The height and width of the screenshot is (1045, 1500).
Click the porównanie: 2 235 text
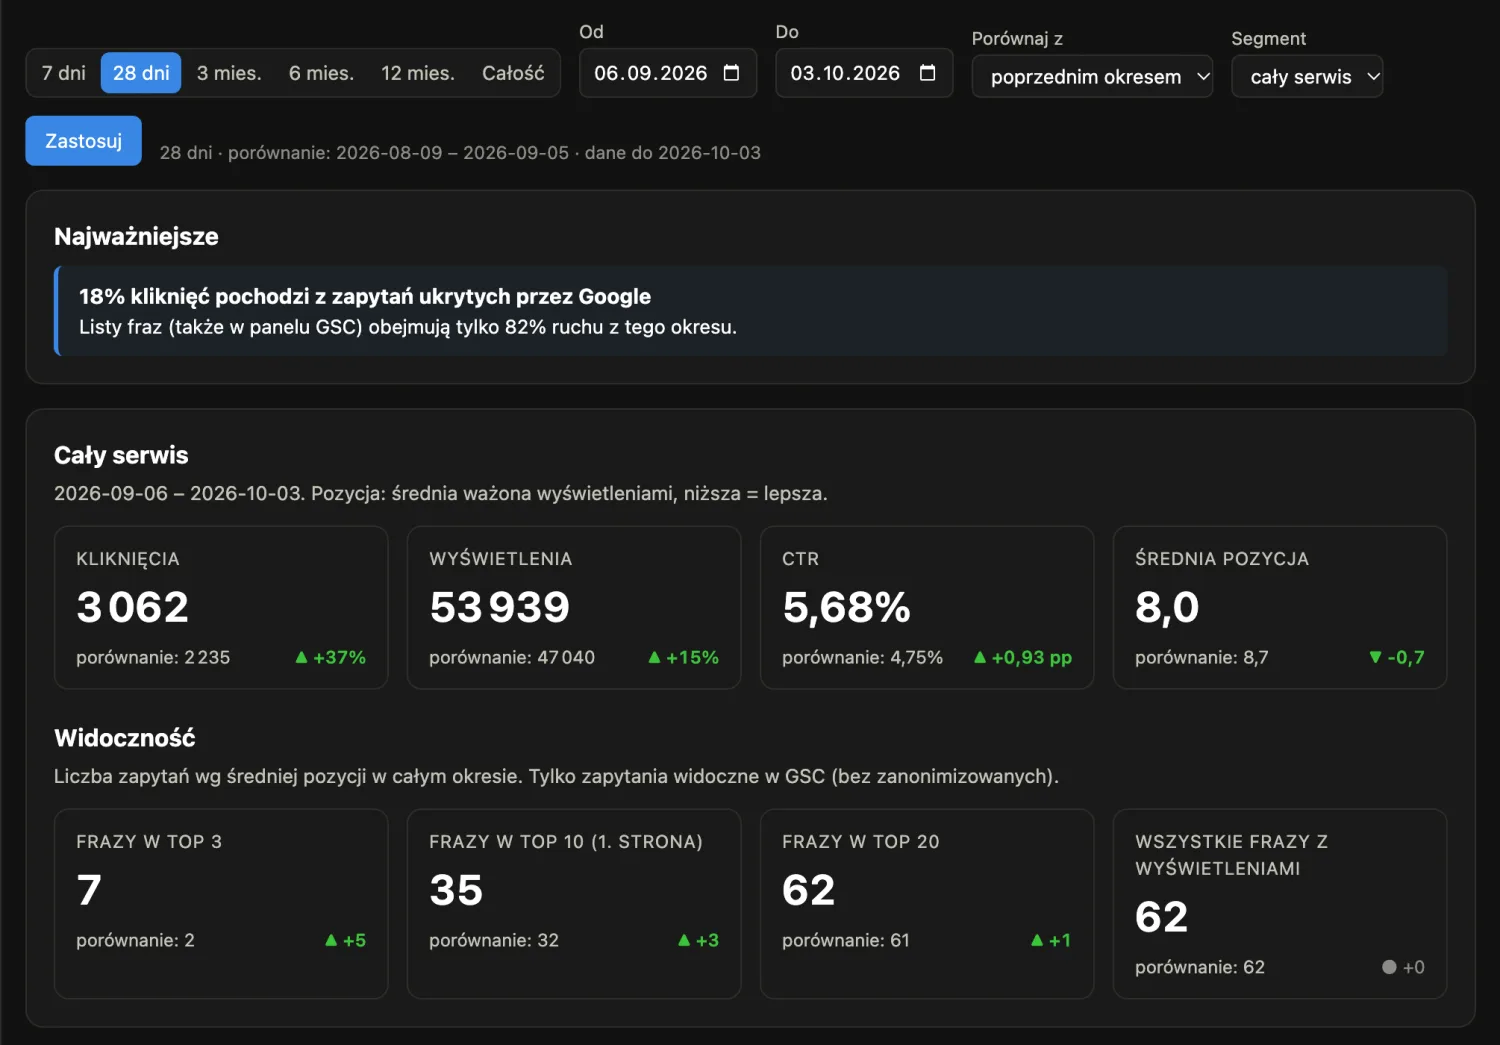[153, 657]
